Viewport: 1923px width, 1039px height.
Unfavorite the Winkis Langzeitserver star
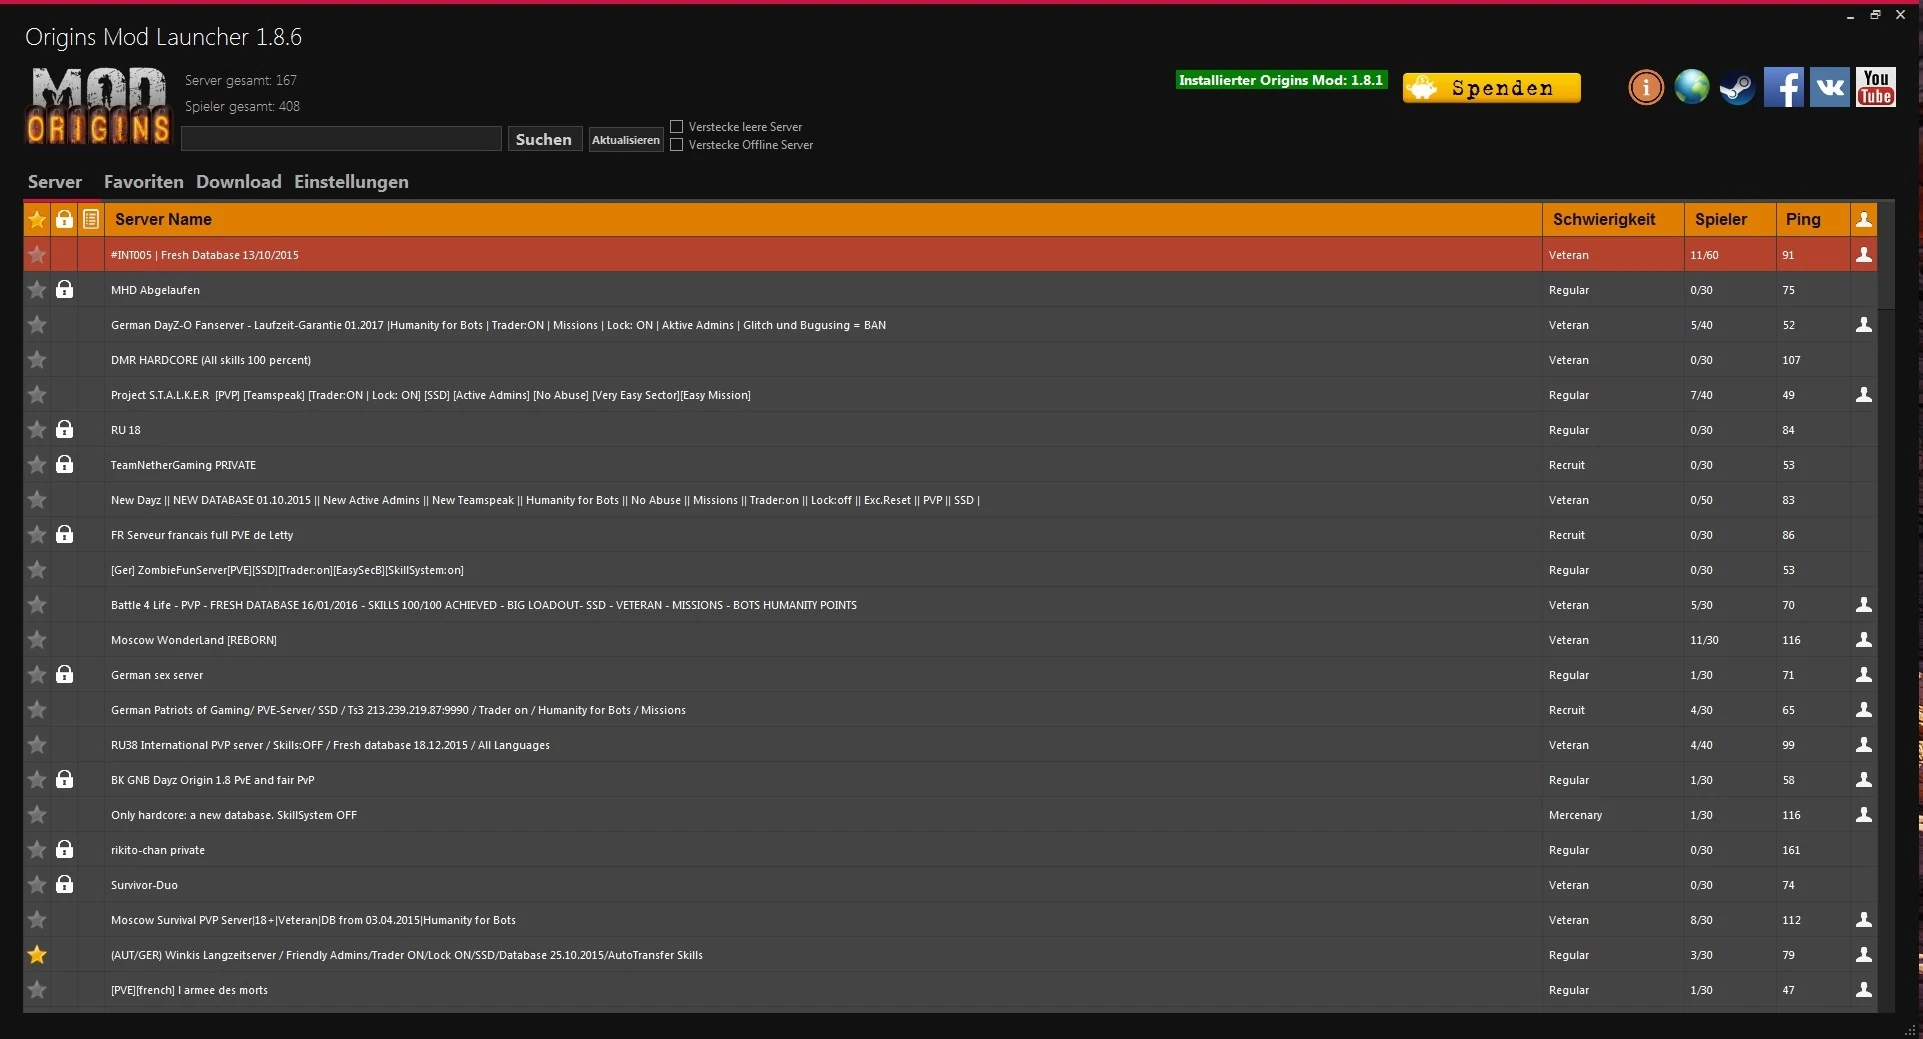coord(37,955)
